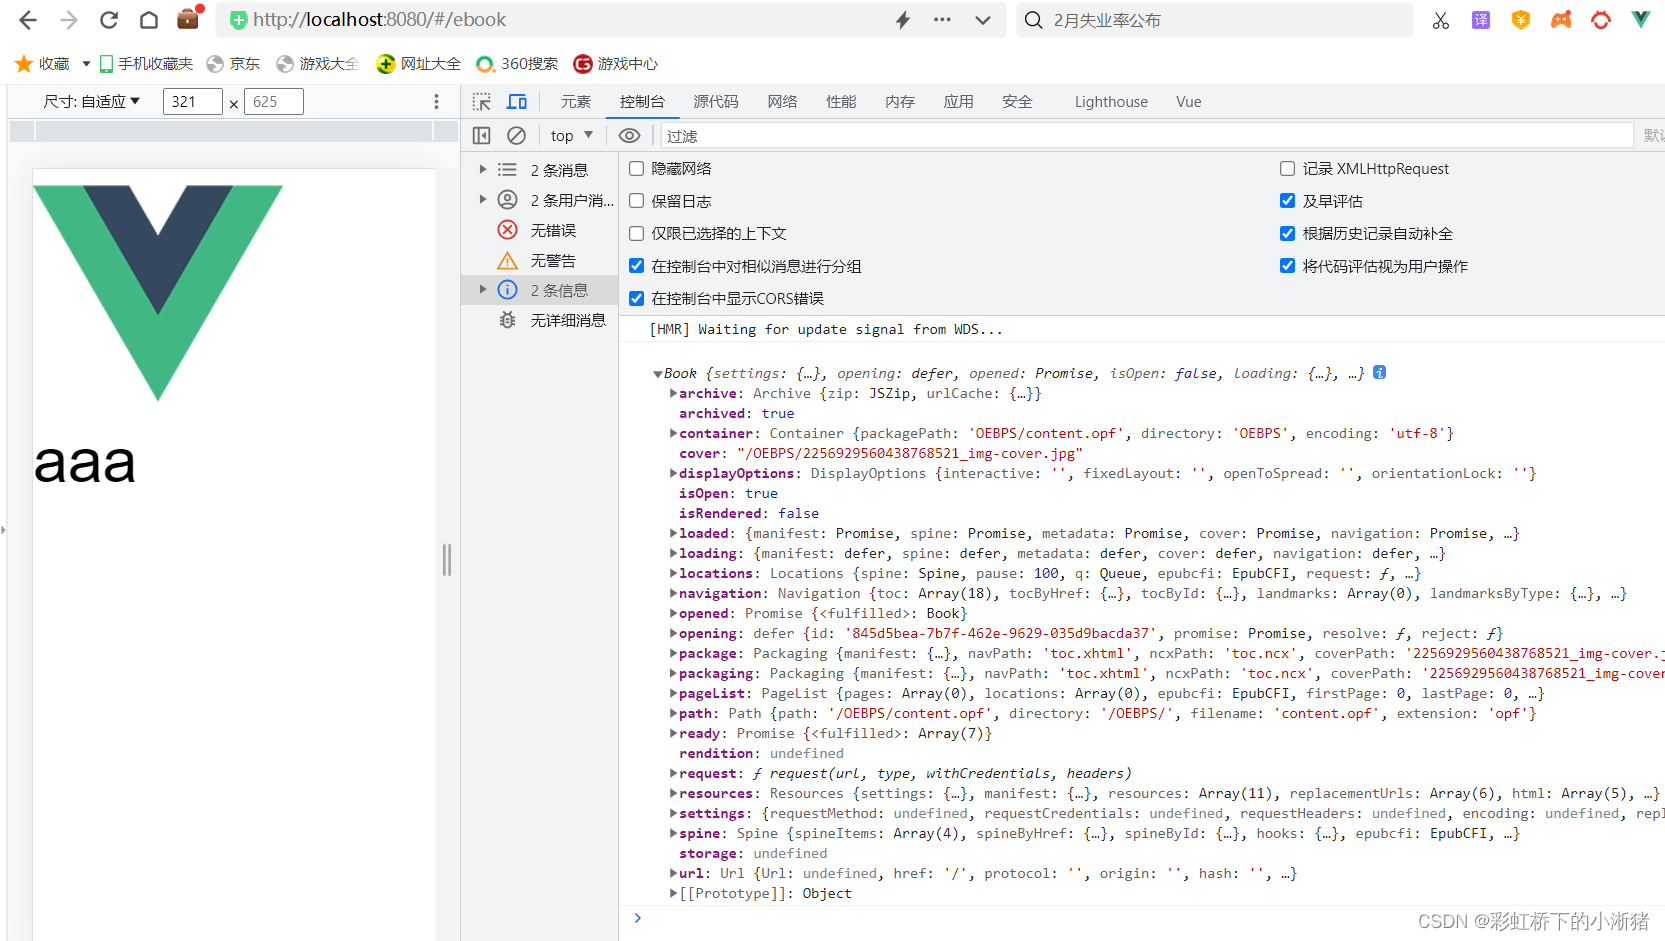This screenshot has width=1665, height=941.
Task: Click the favorites star icon
Action: point(24,64)
